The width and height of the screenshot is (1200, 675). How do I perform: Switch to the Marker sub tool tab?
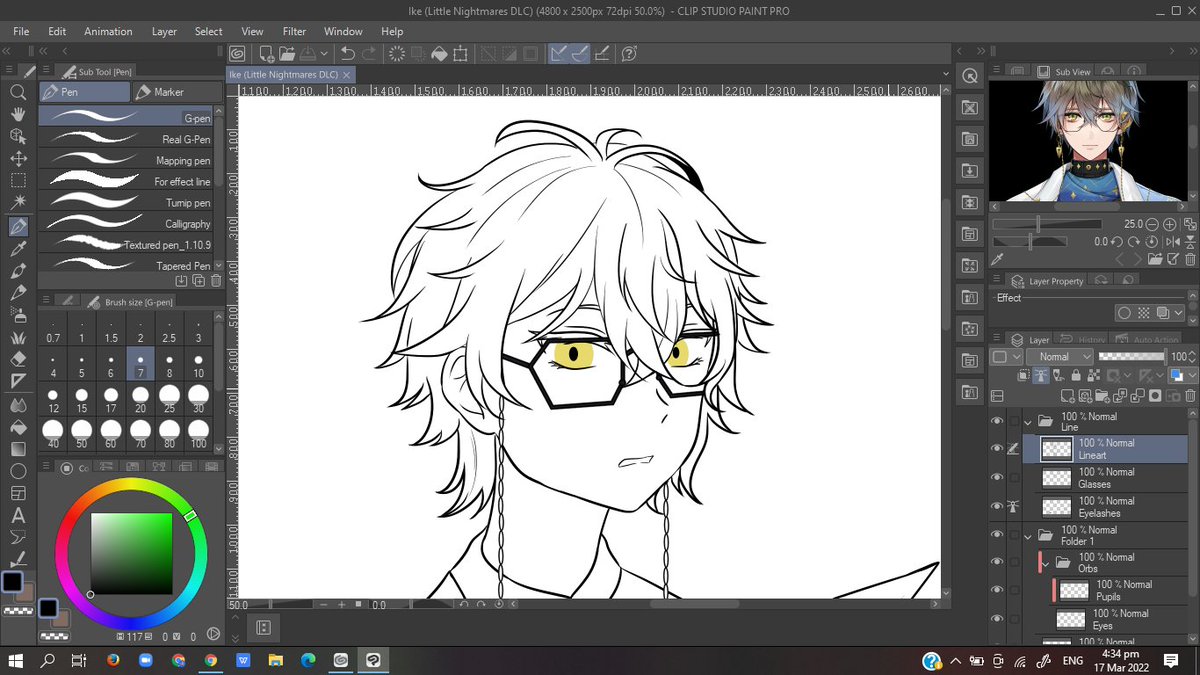pyautogui.click(x=176, y=92)
